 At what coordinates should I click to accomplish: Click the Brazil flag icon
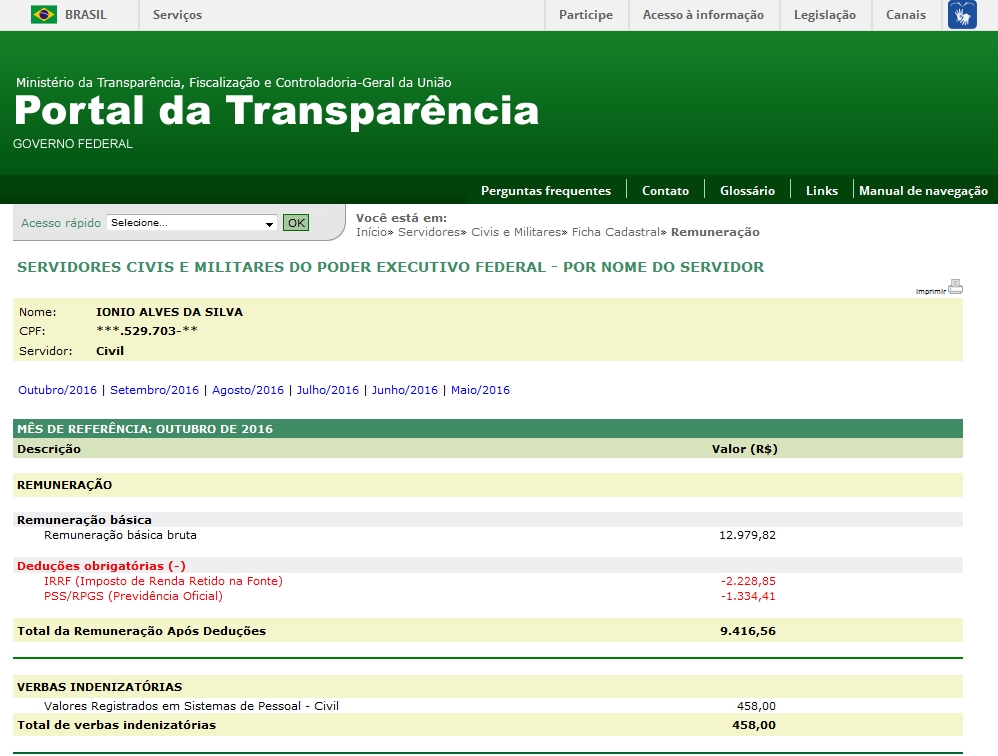click(44, 15)
